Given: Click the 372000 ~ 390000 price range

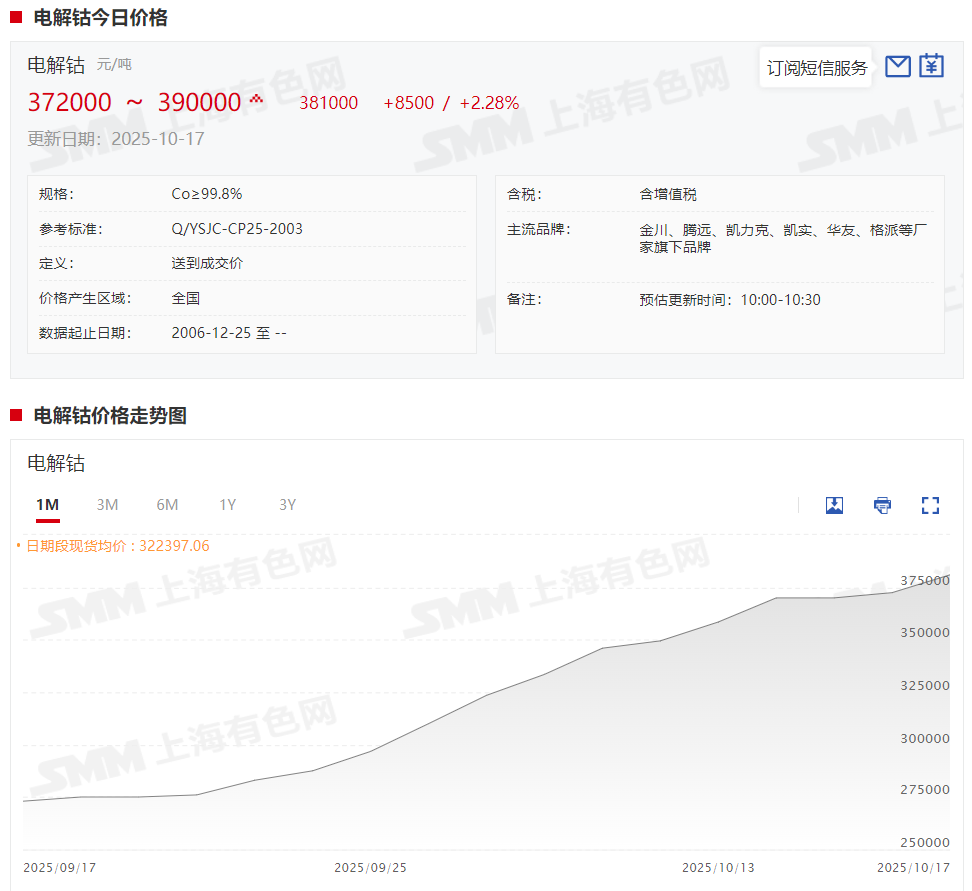Looking at the screenshot, I should pyautogui.click(x=134, y=102).
